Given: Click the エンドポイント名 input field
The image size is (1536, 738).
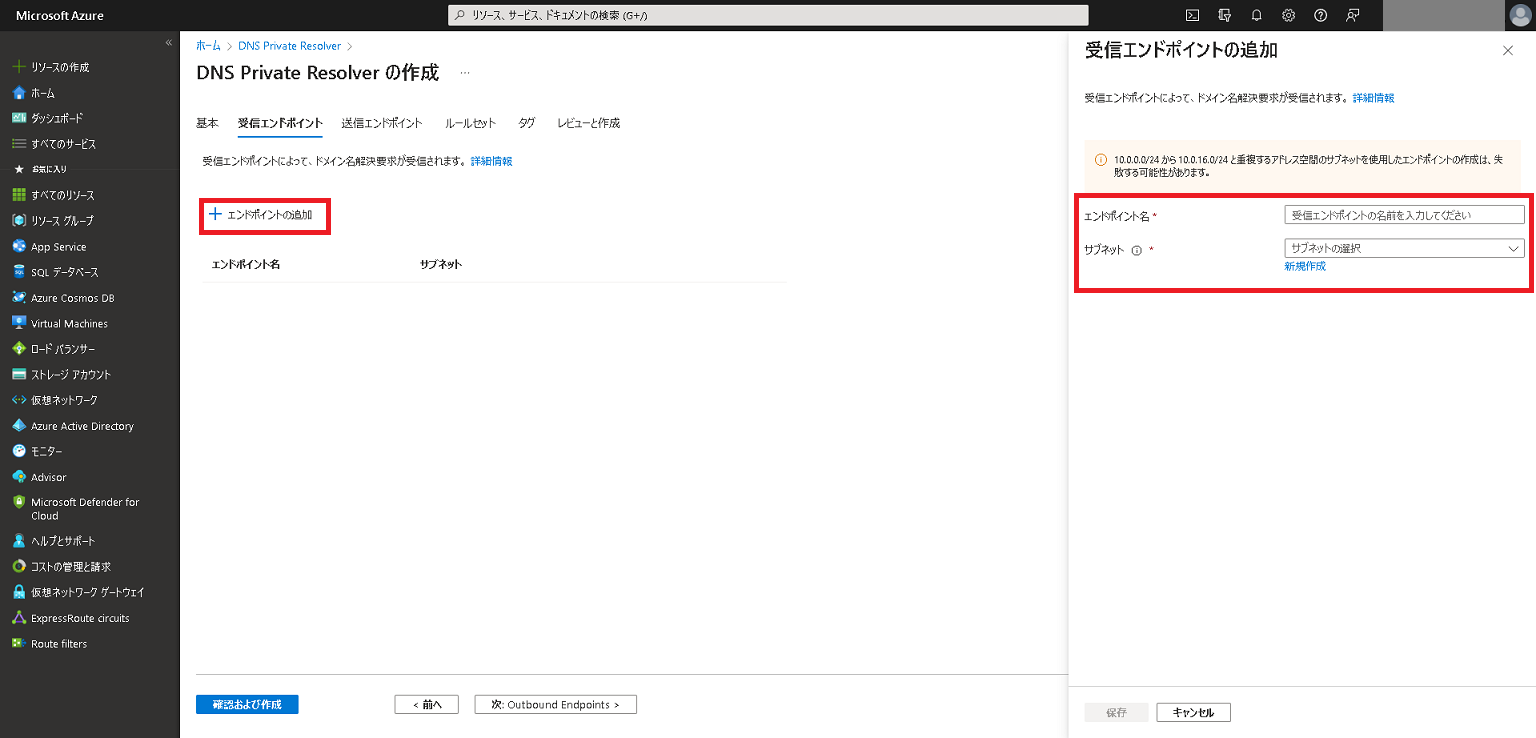Looking at the screenshot, I should pos(1404,213).
